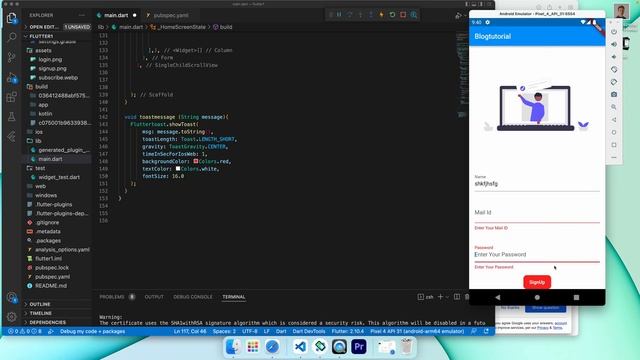
Task: Expand the Open Editors section
Action: [44, 27]
